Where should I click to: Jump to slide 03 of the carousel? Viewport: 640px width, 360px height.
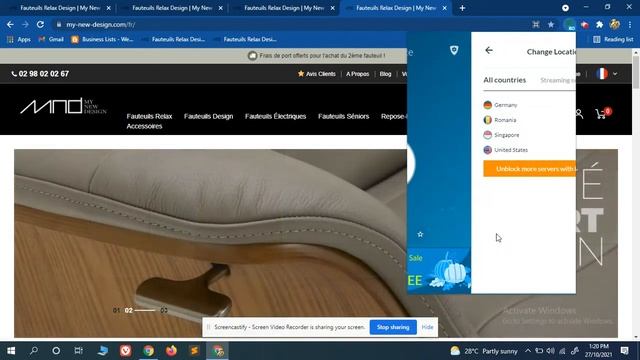click(164, 311)
